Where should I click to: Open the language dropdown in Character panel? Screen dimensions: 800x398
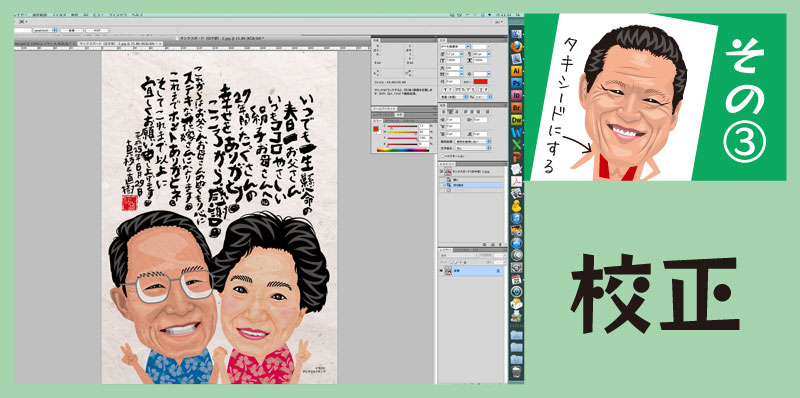[x=454, y=97]
